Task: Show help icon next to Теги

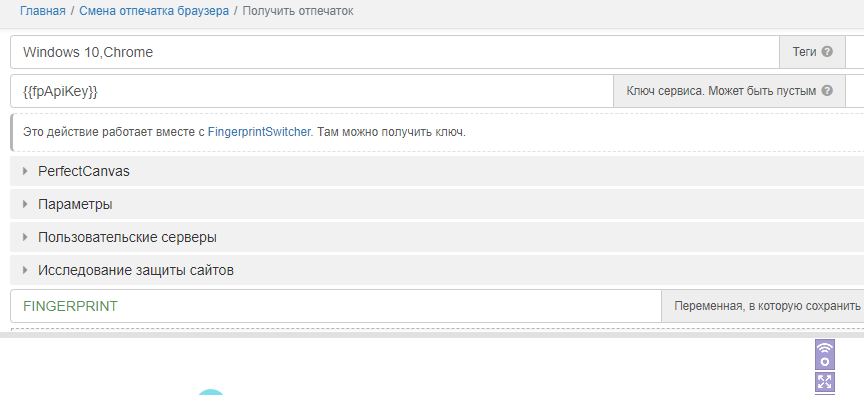Action: (827, 52)
